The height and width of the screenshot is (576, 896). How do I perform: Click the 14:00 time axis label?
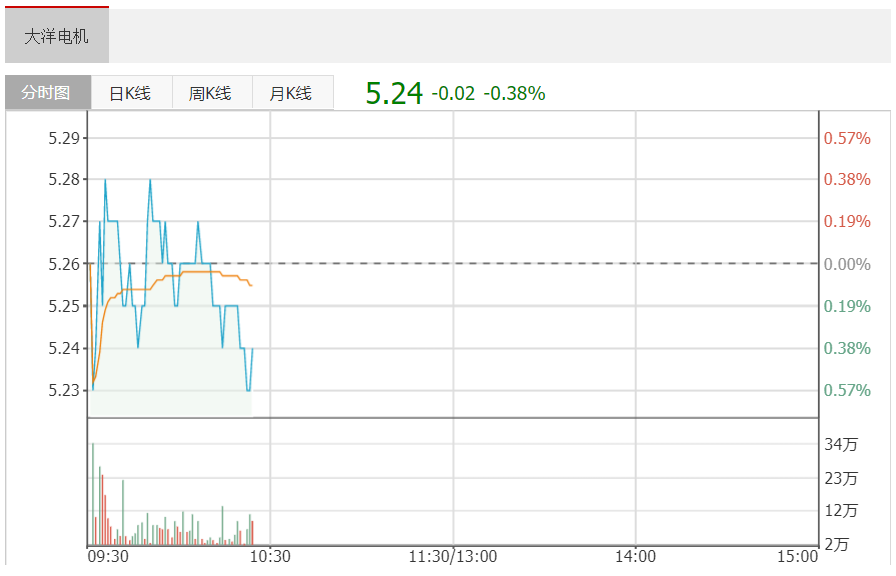pyautogui.click(x=635, y=556)
